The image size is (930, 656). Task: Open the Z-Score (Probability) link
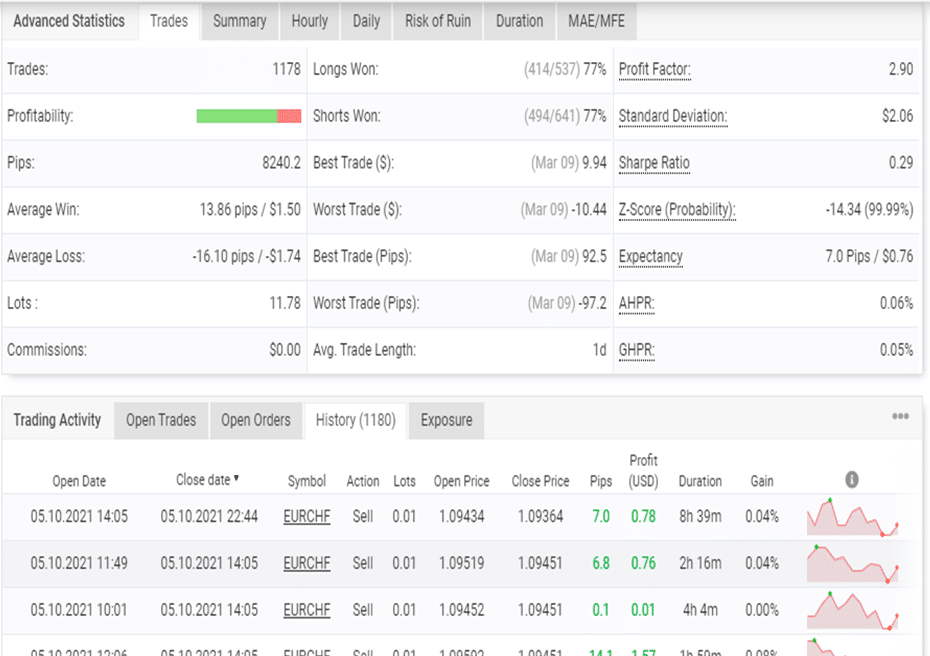click(x=677, y=210)
